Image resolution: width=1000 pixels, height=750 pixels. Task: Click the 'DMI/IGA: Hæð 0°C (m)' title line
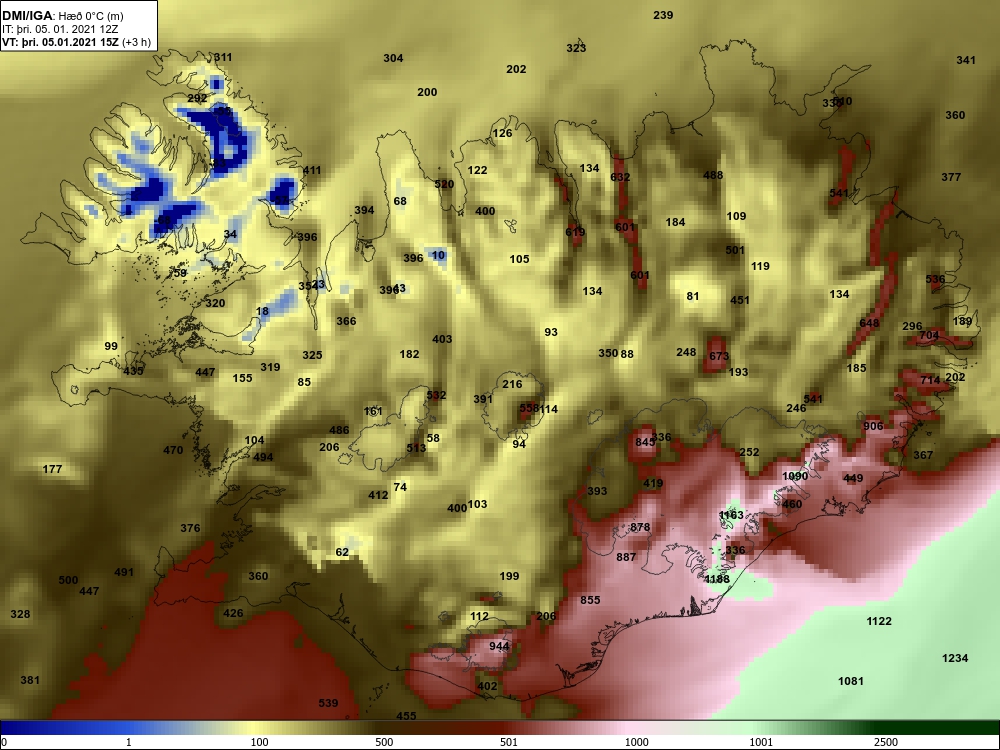(x=63, y=15)
